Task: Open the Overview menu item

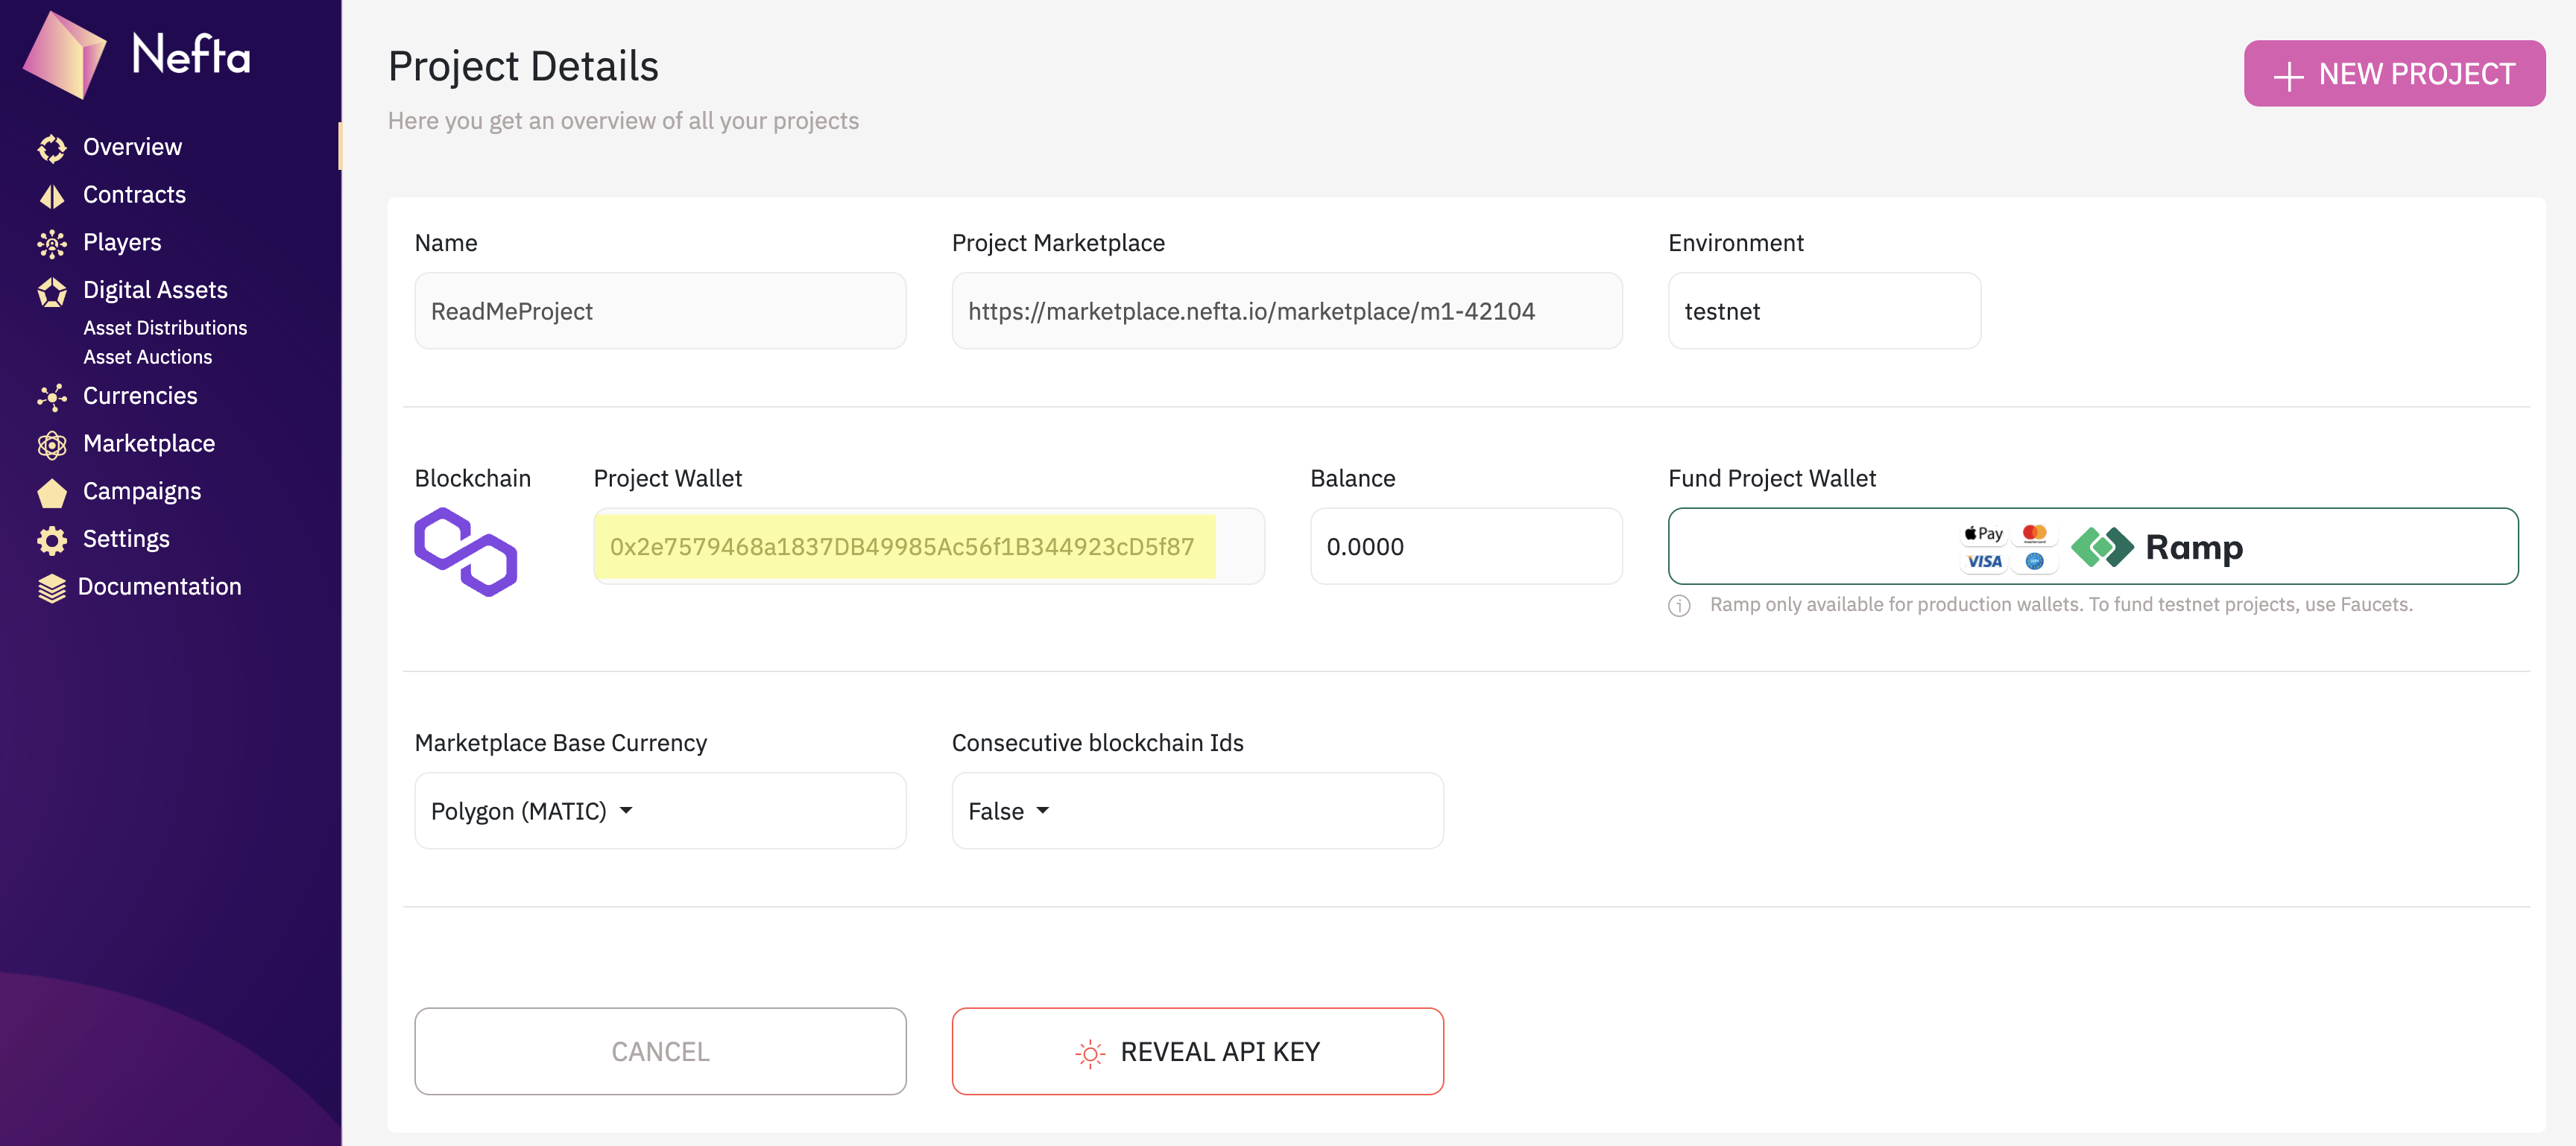Action: pyautogui.click(x=132, y=147)
